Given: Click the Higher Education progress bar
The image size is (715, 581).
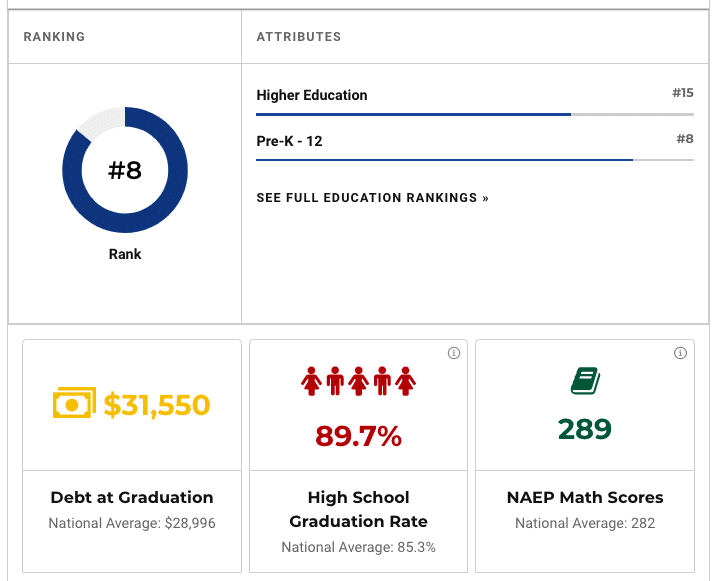Looking at the screenshot, I should pyautogui.click(x=474, y=115).
